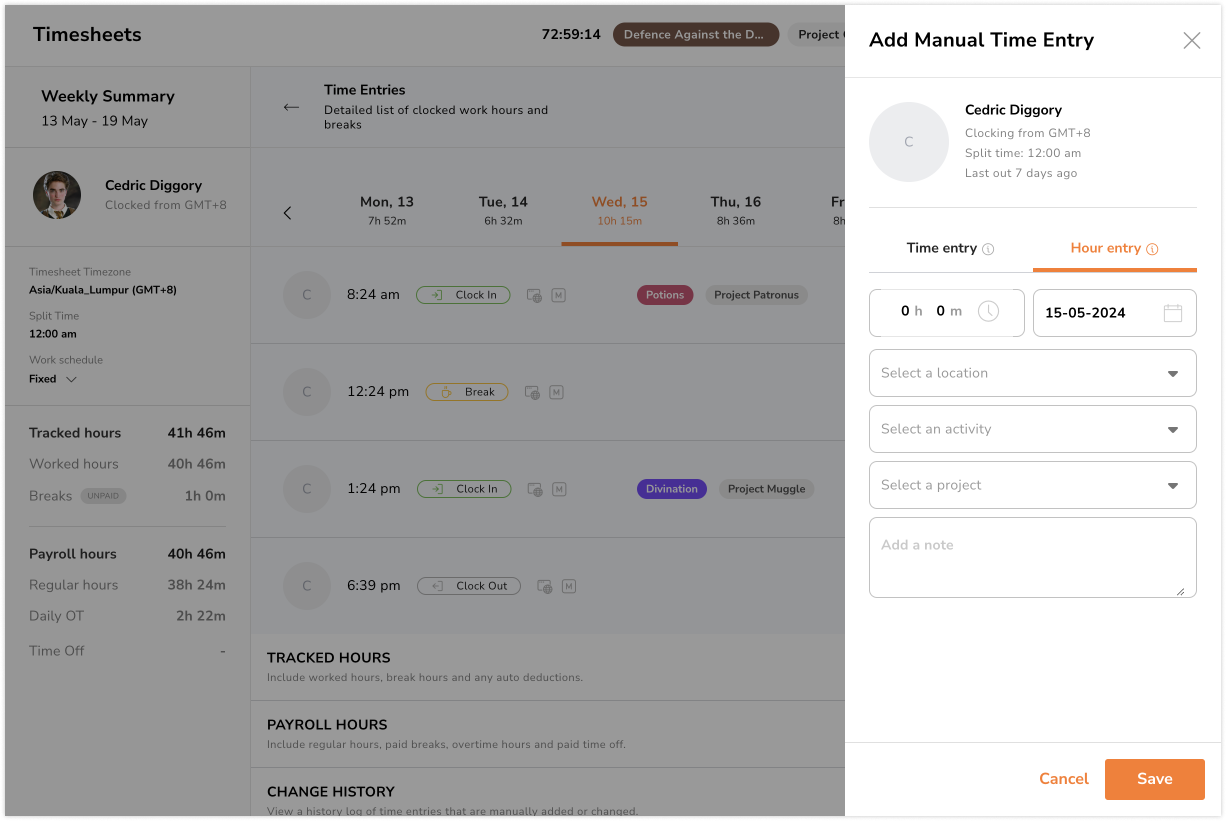Screen dimensions: 1226x821
Task: Click into the Add a note textarea
Action: 1032,557
